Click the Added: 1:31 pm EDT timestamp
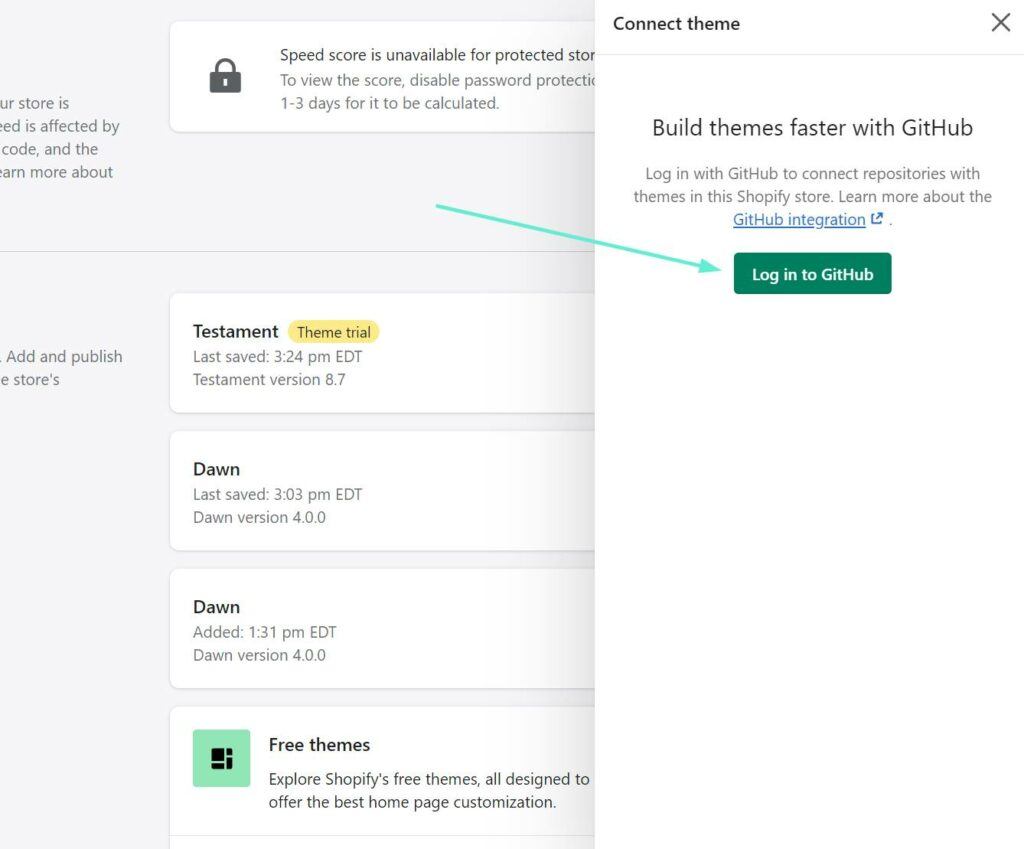Image resolution: width=1024 pixels, height=849 pixels. click(264, 632)
